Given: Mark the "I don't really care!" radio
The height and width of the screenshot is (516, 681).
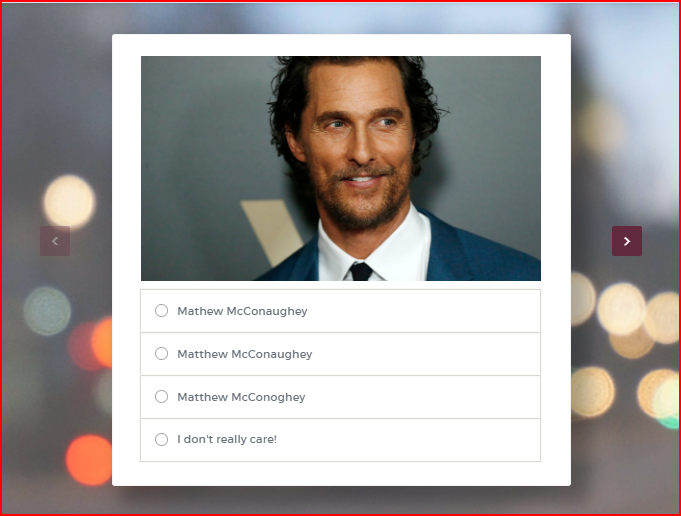Looking at the screenshot, I should click(x=161, y=440).
